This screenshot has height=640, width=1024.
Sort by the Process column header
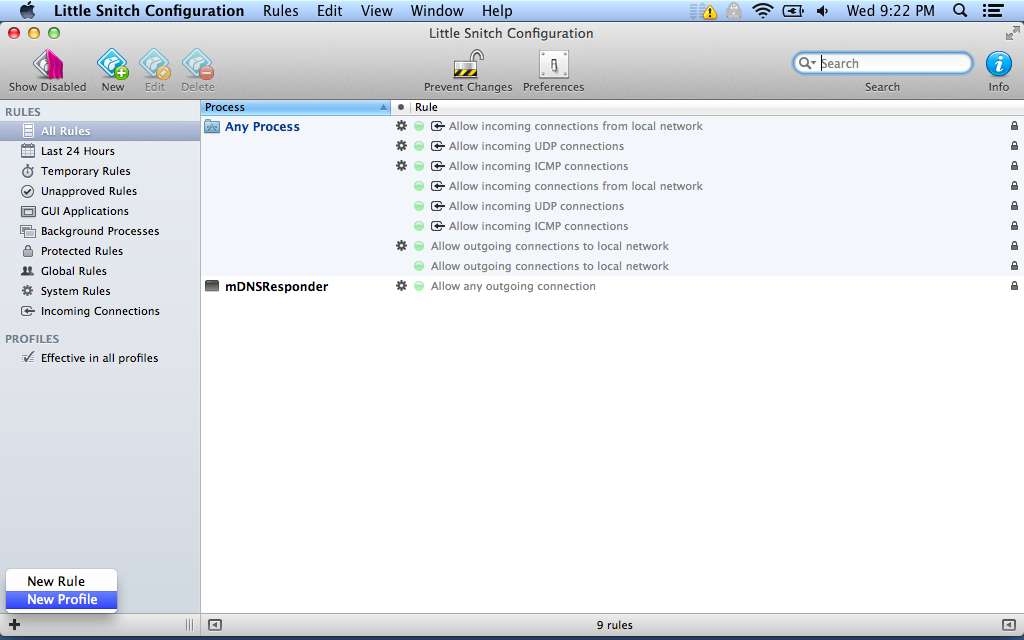(296, 107)
